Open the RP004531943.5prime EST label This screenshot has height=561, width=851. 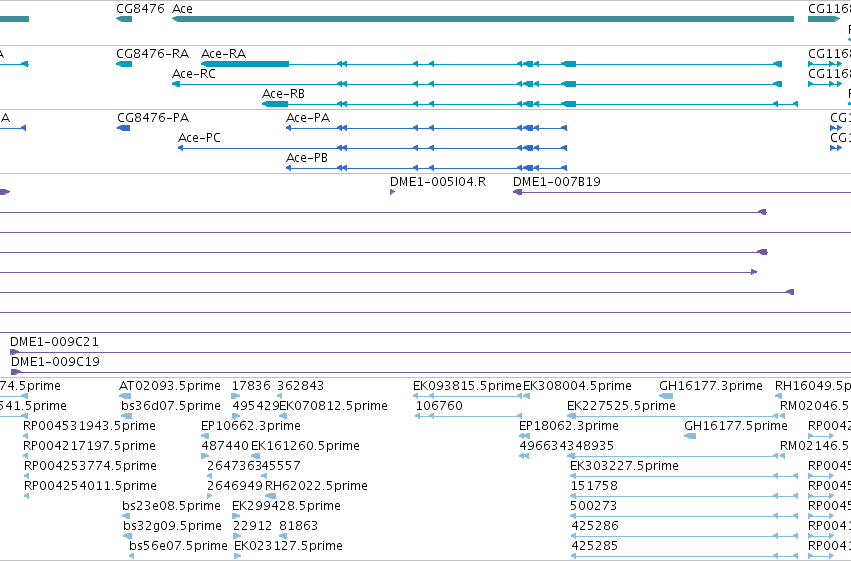point(89,426)
